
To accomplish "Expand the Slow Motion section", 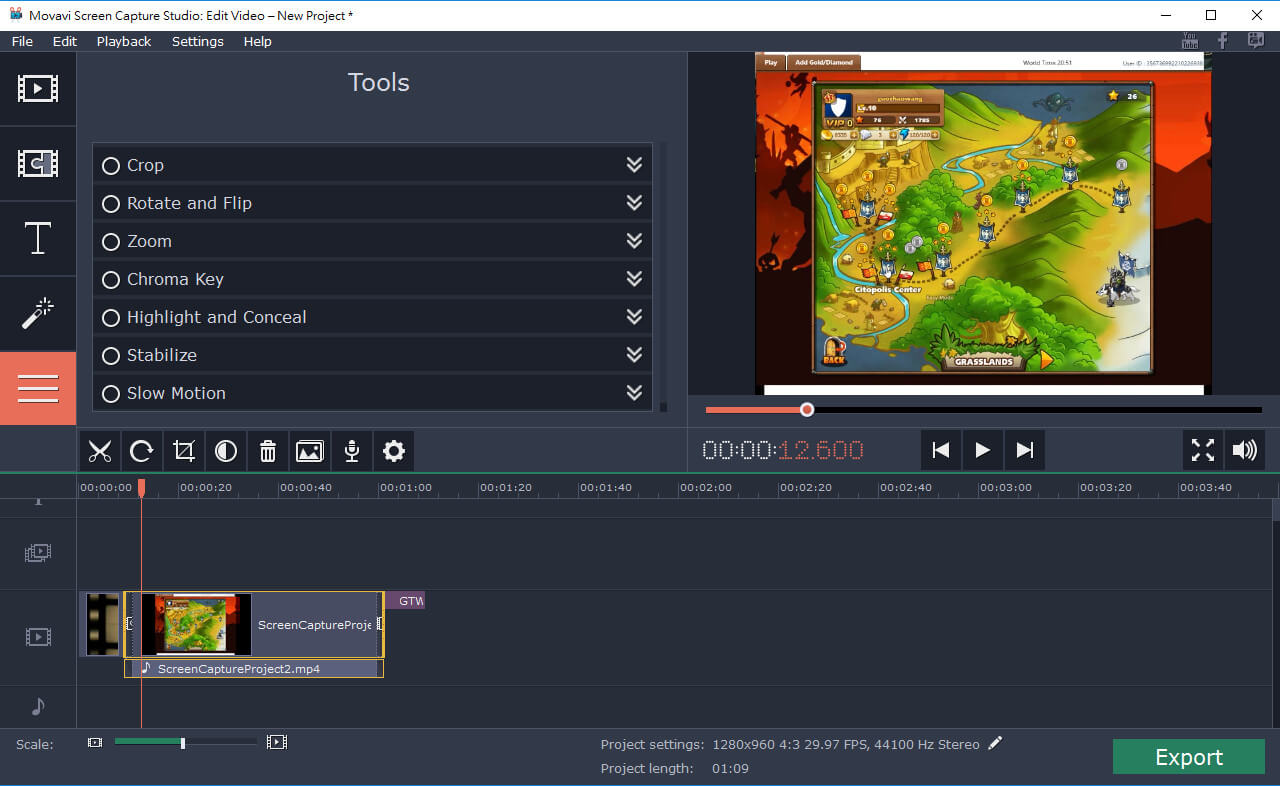I will (x=633, y=393).
